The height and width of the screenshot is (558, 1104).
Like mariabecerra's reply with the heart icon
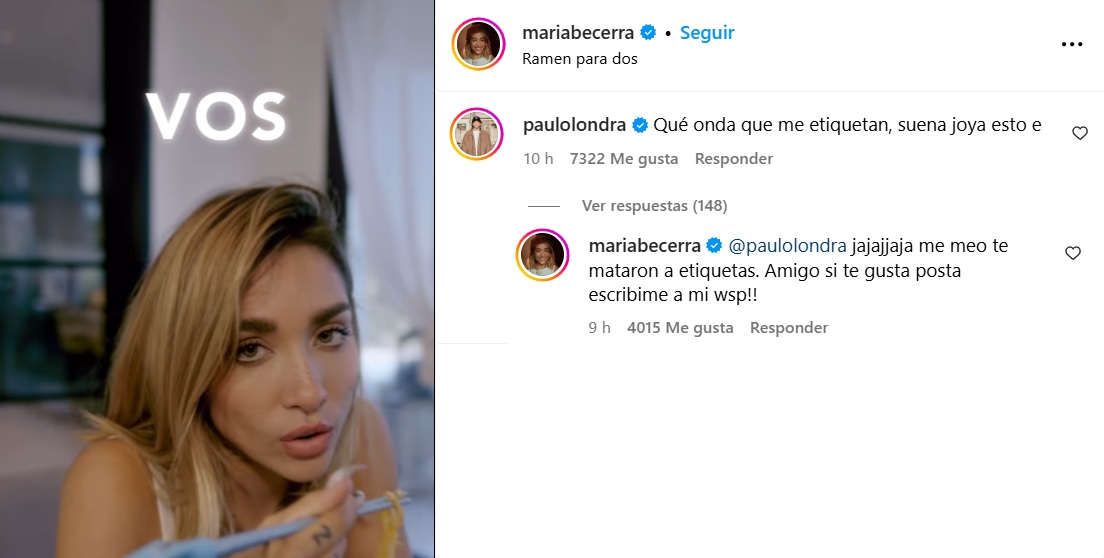point(1072,253)
